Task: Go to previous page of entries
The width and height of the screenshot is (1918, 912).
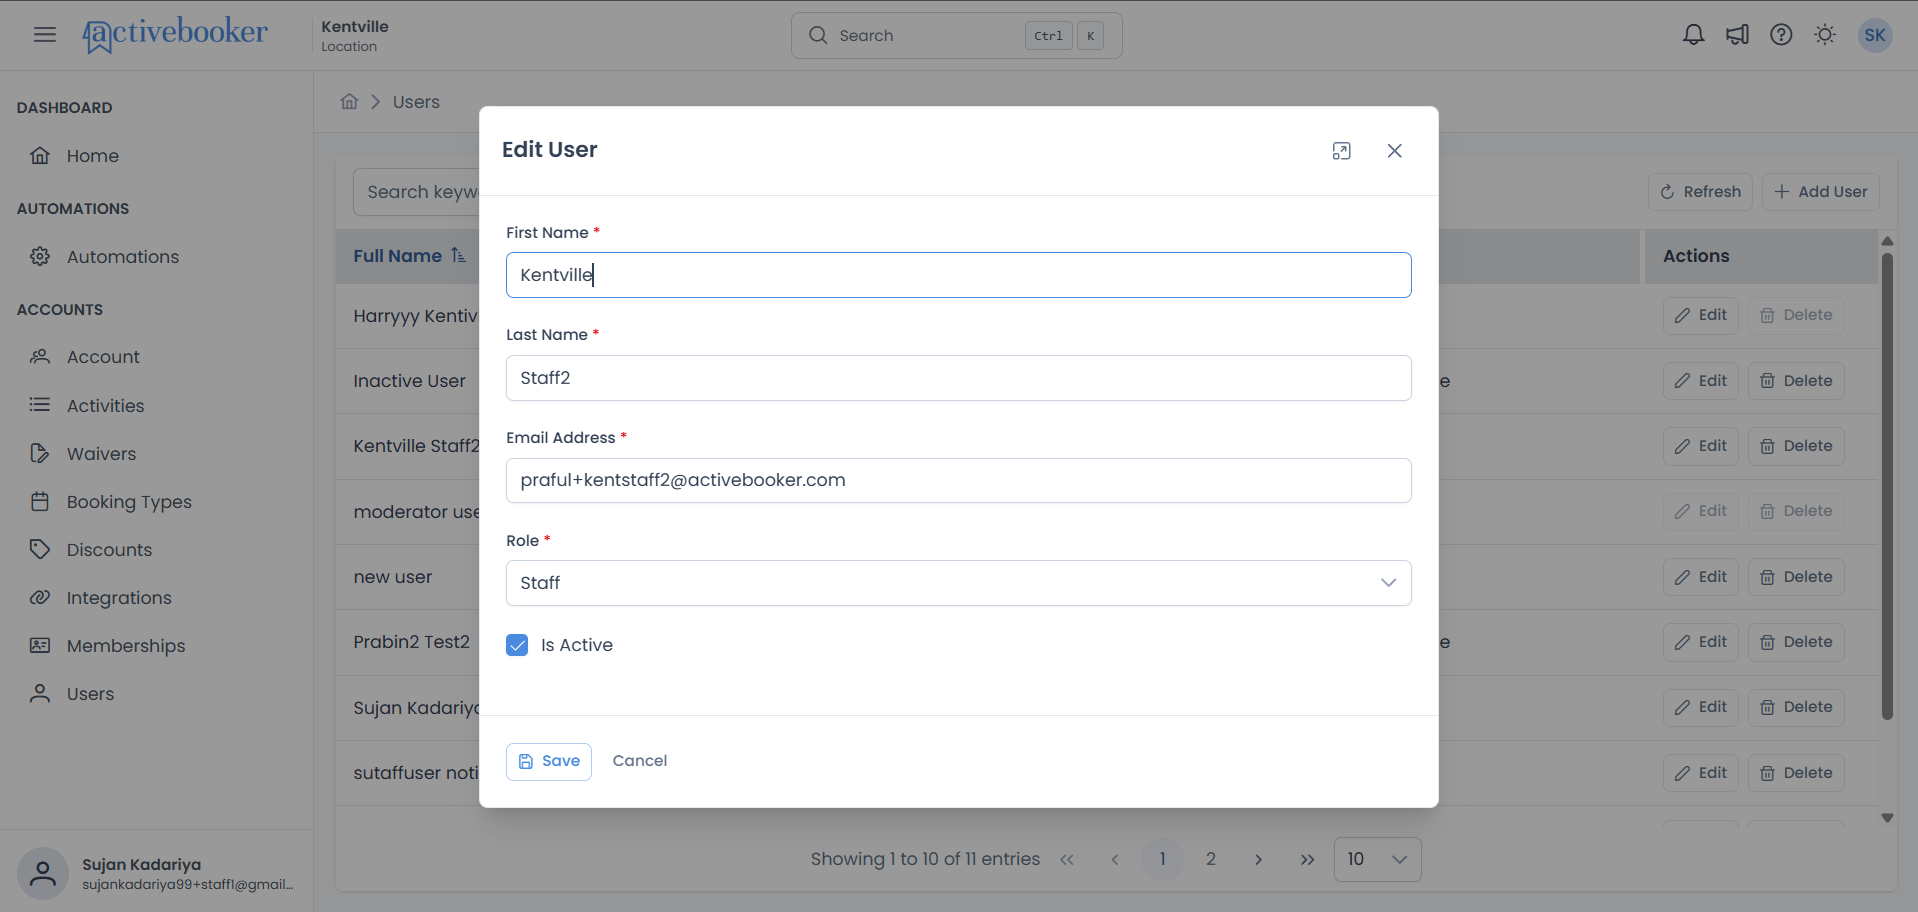Action: (1115, 859)
